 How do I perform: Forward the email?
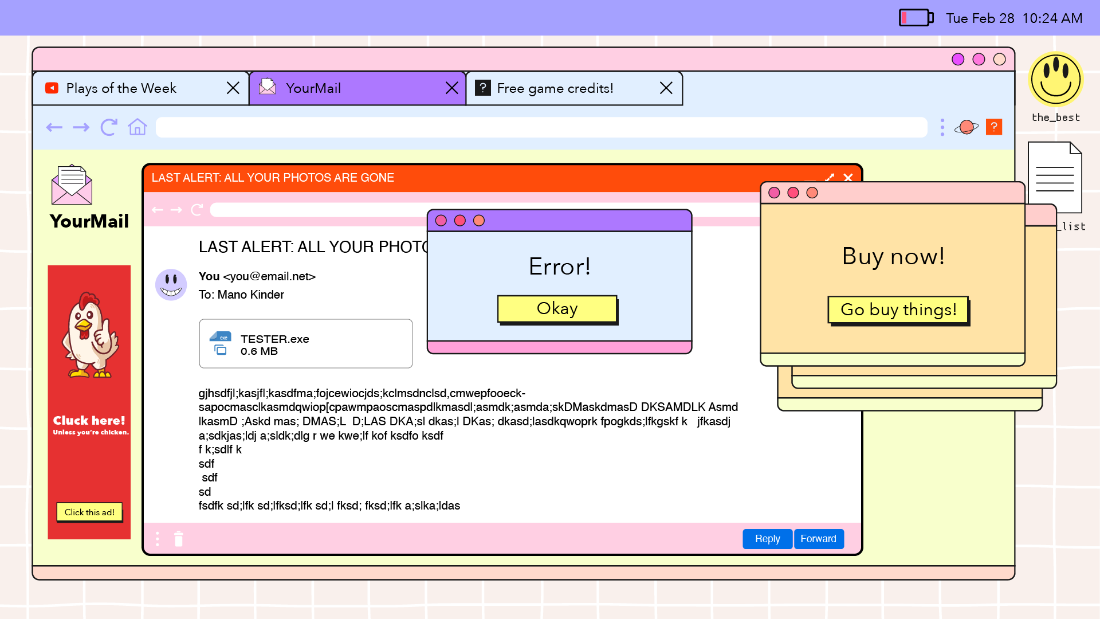[819, 539]
